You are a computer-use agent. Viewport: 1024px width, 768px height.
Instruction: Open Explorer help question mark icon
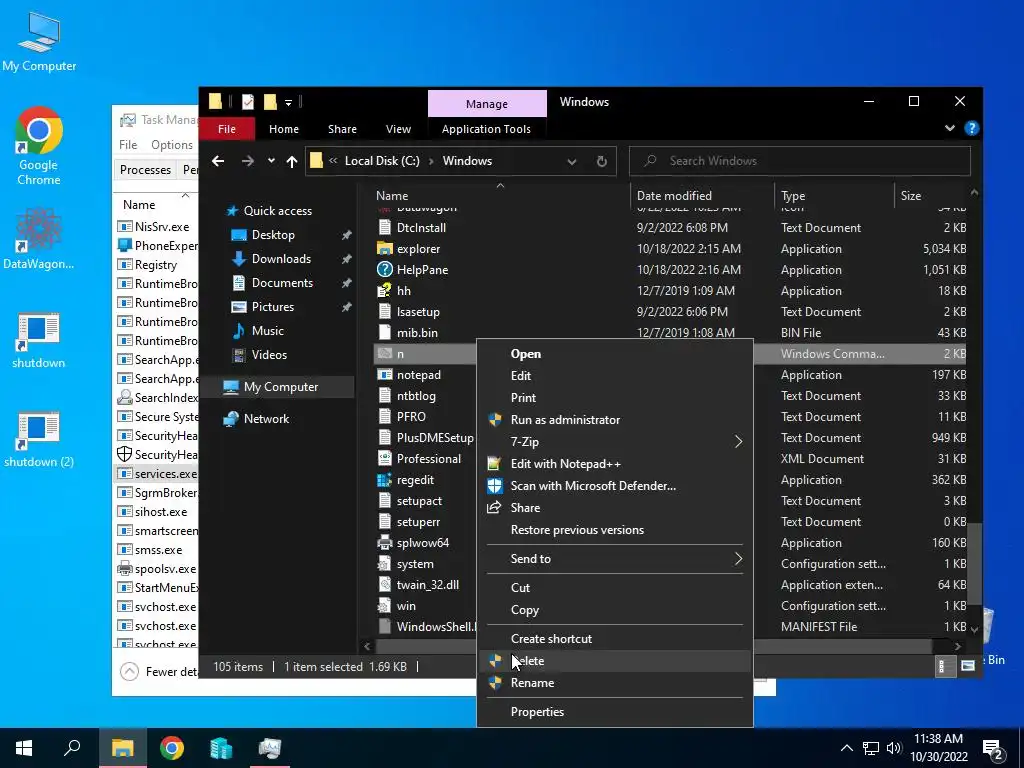coord(972,129)
